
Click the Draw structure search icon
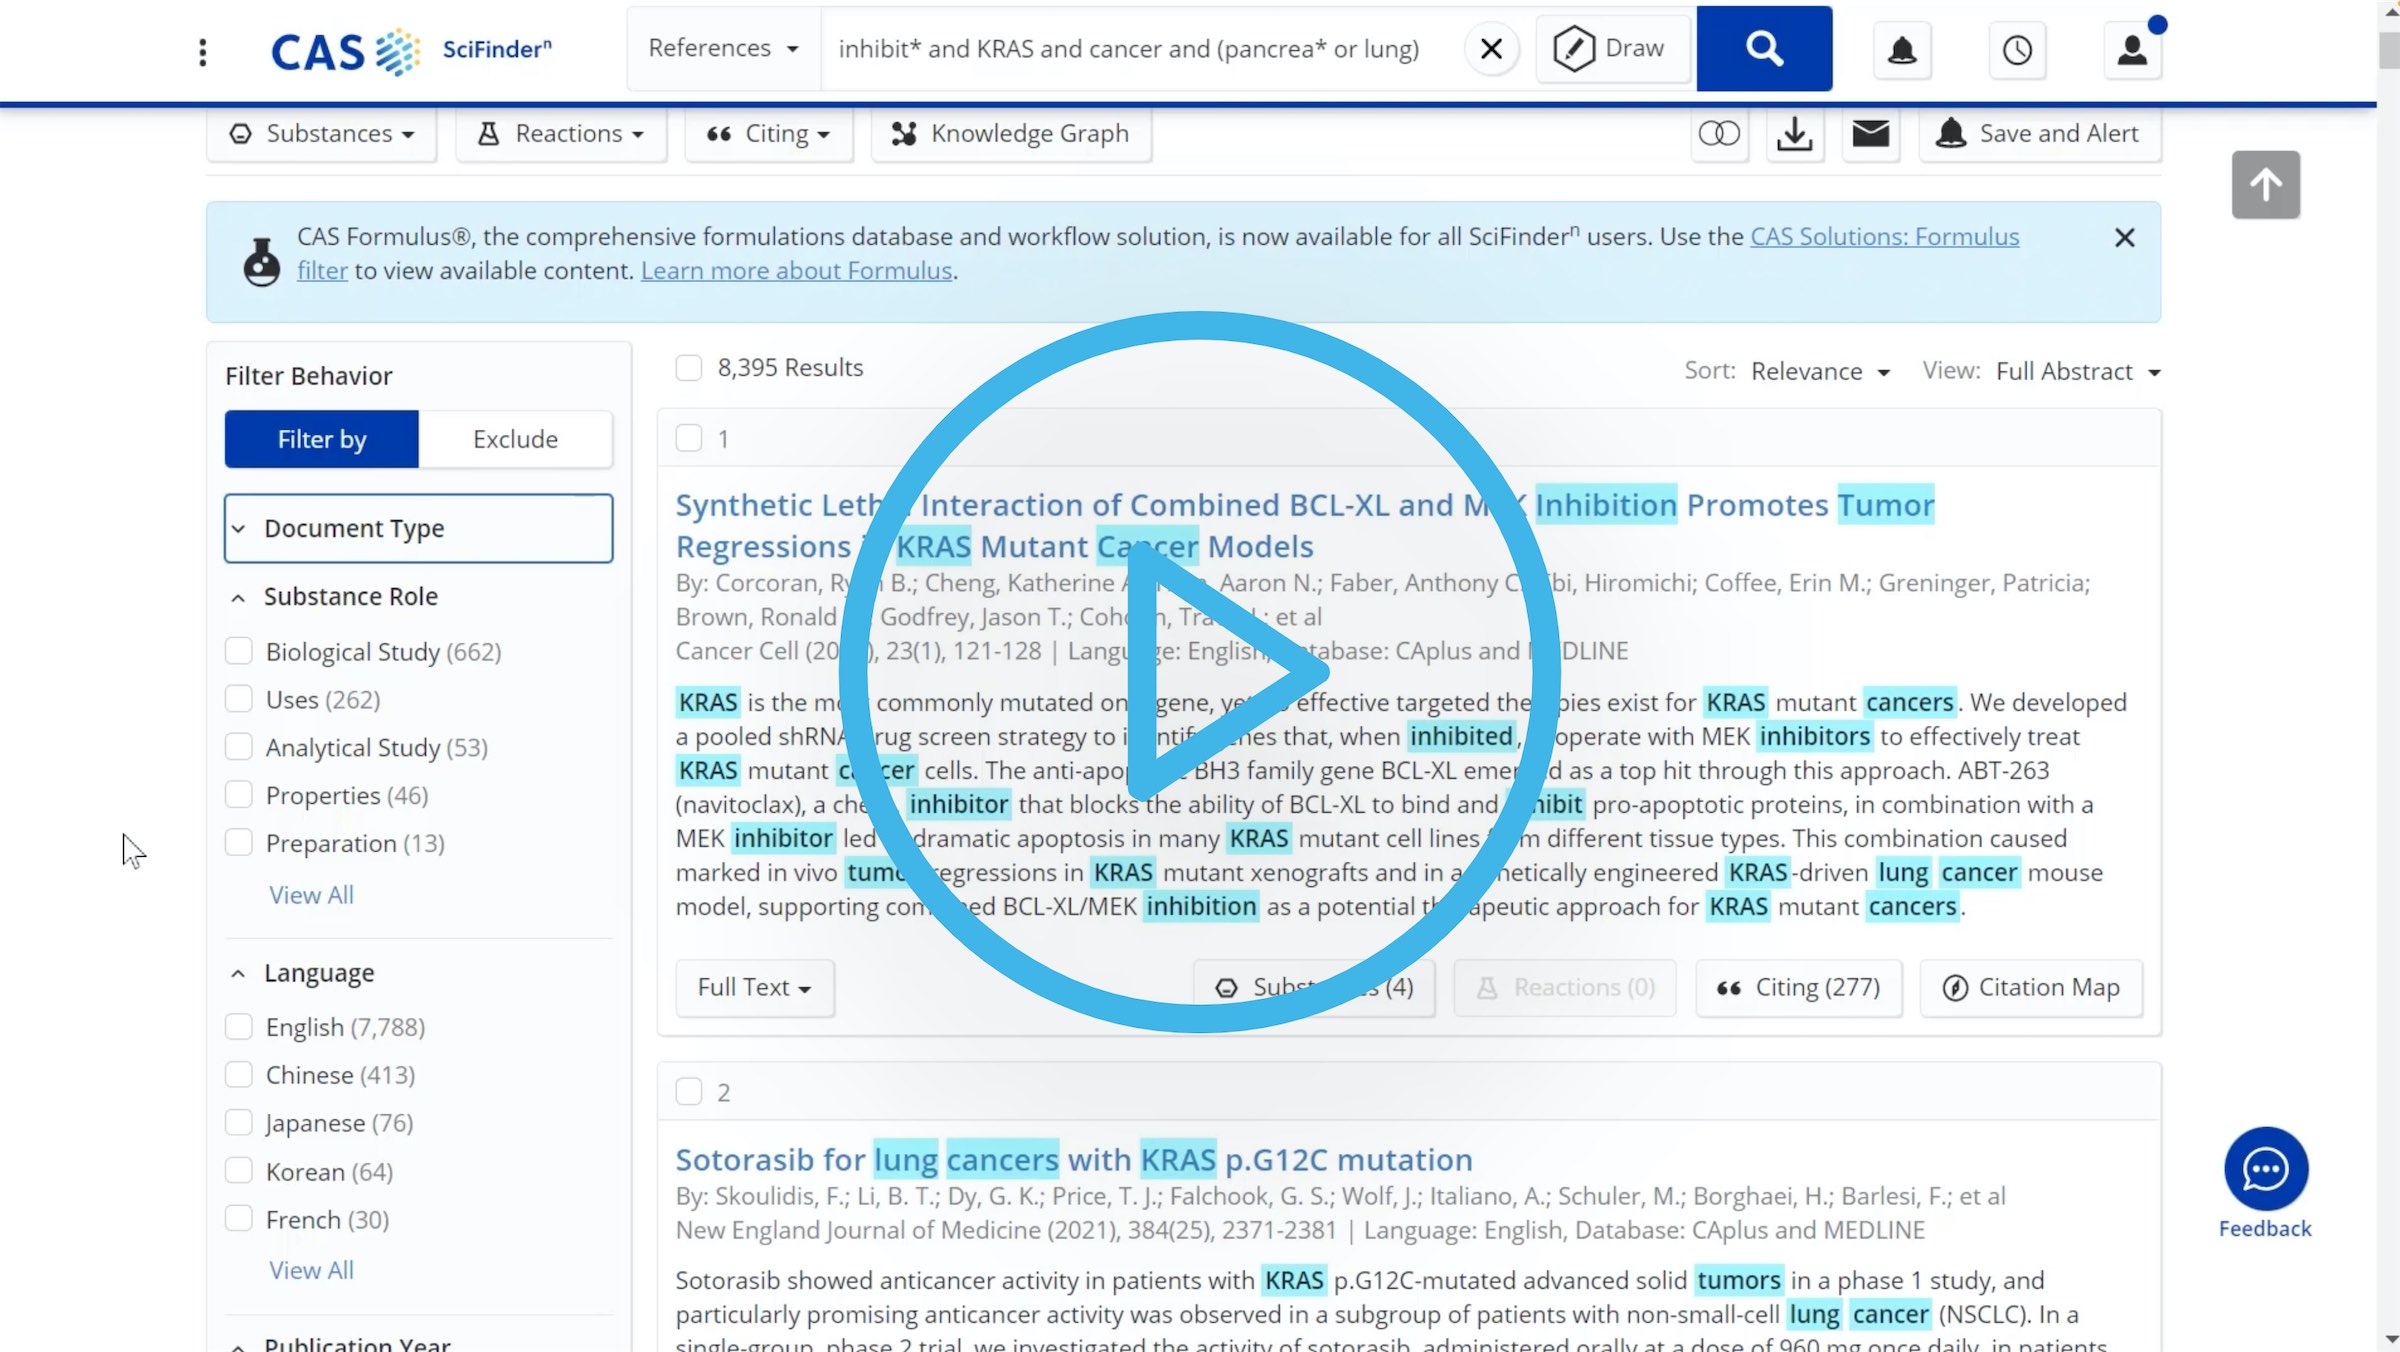tap(1607, 48)
